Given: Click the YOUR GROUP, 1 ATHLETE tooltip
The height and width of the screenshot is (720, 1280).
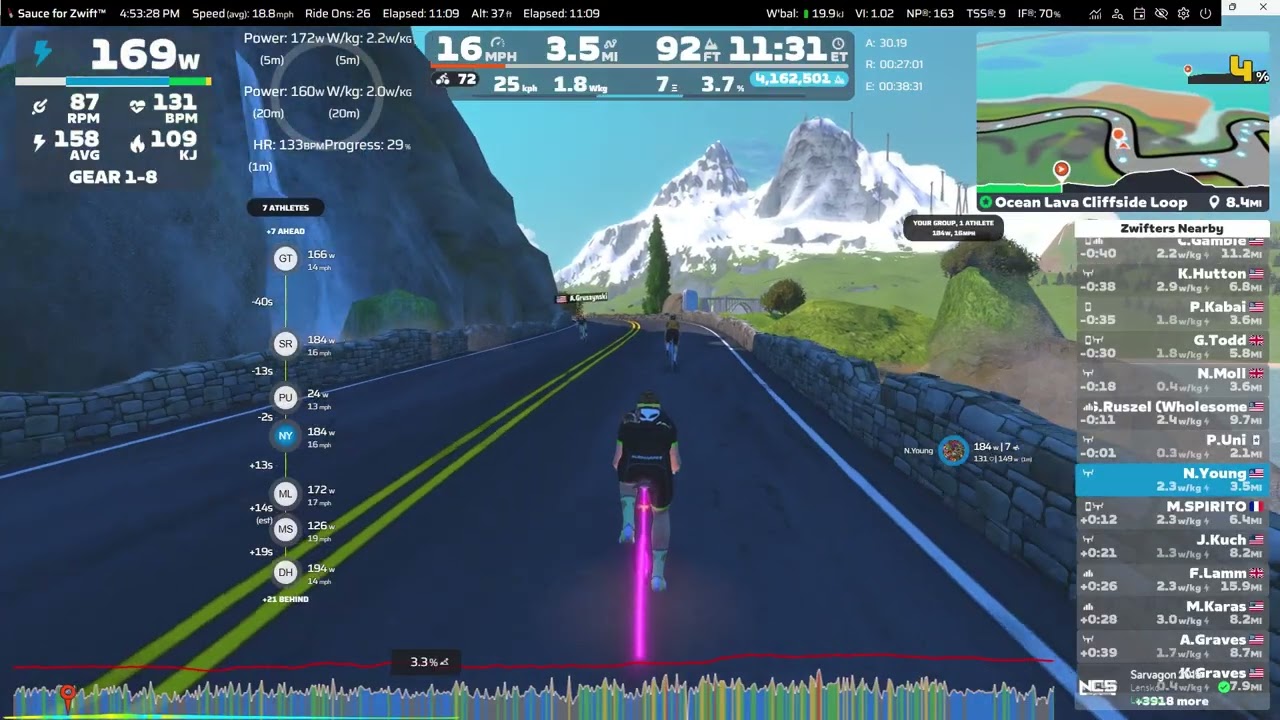Looking at the screenshot, I should 953,227.
